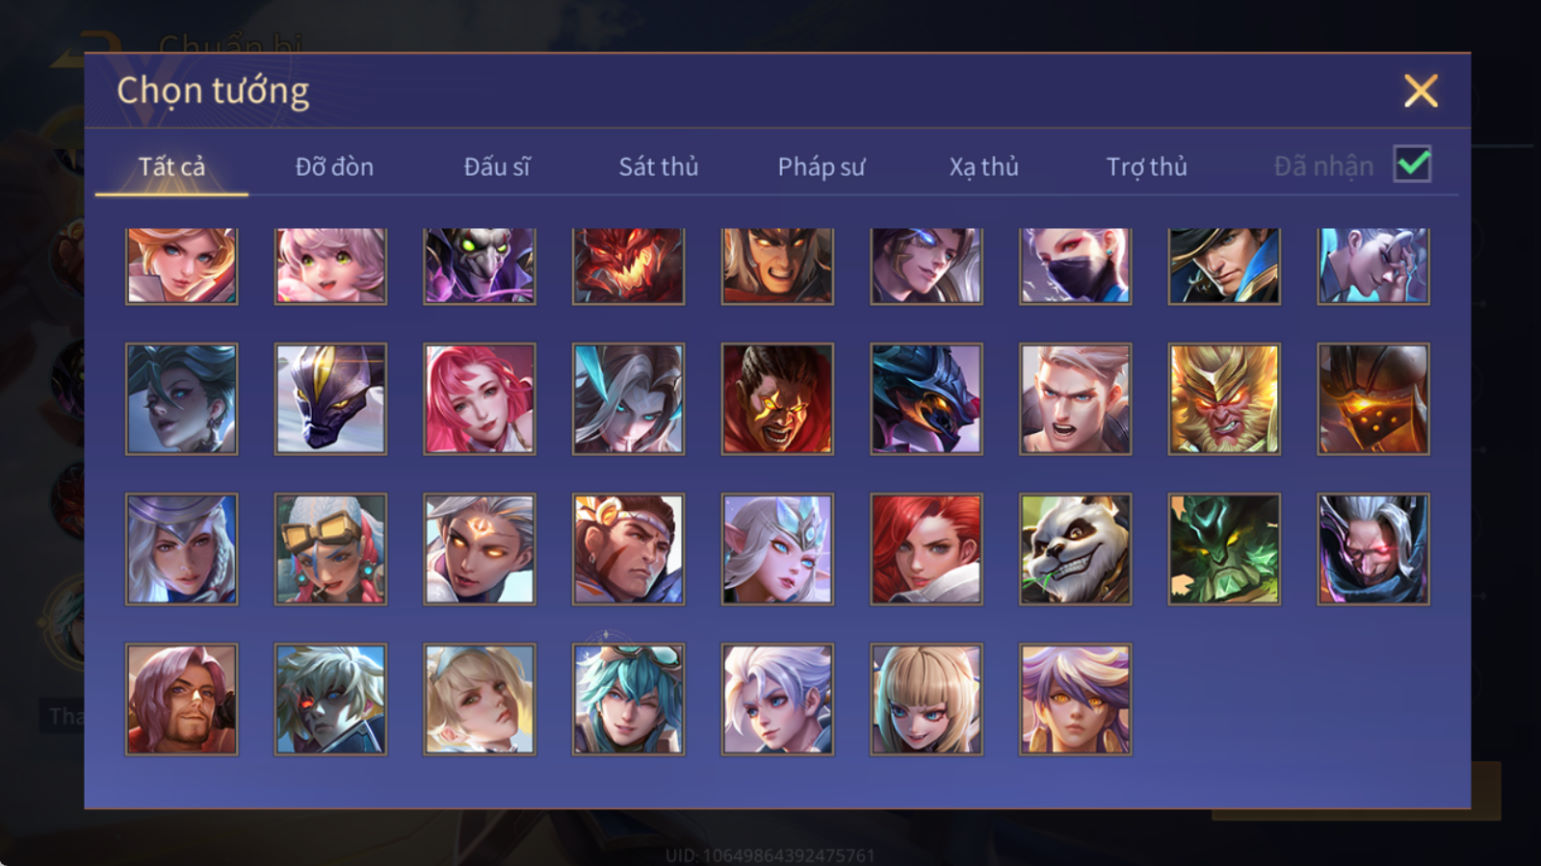Screen dimensions: 1541x866
Task: Choose the golden monkey king hero
Action: (x=1224, y=399)
